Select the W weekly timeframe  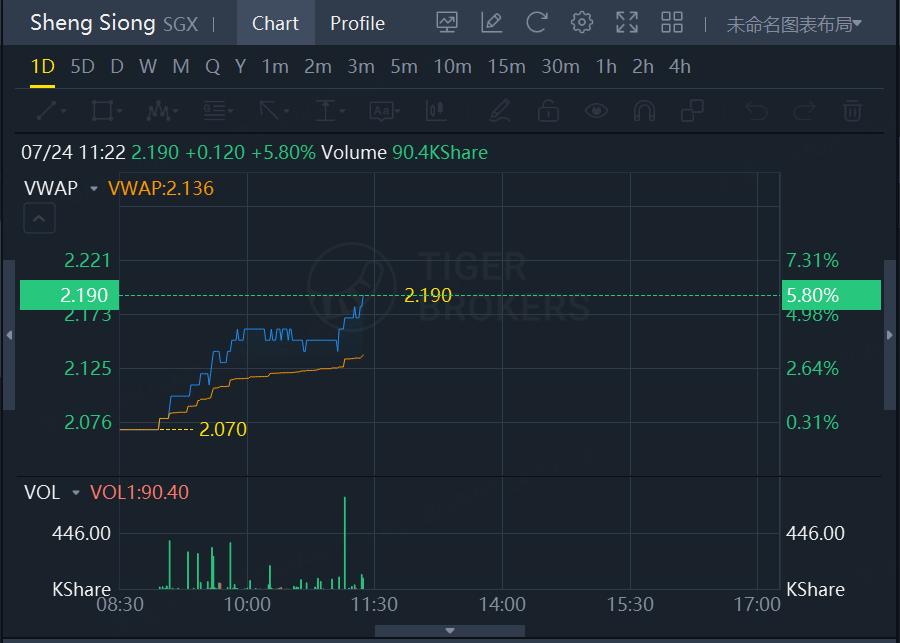coord(148,67)
